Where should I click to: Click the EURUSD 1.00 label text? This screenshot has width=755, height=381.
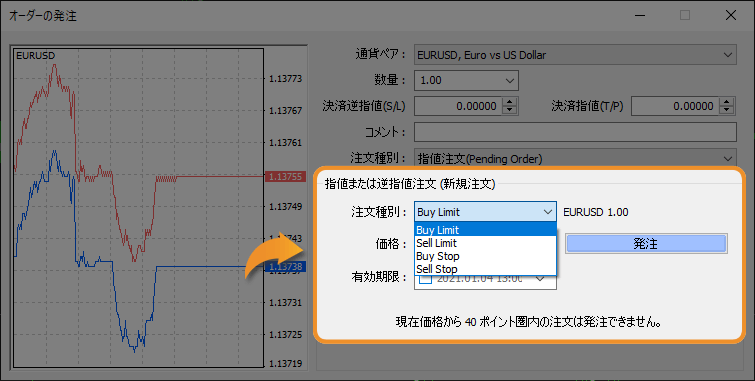[596, 212]
